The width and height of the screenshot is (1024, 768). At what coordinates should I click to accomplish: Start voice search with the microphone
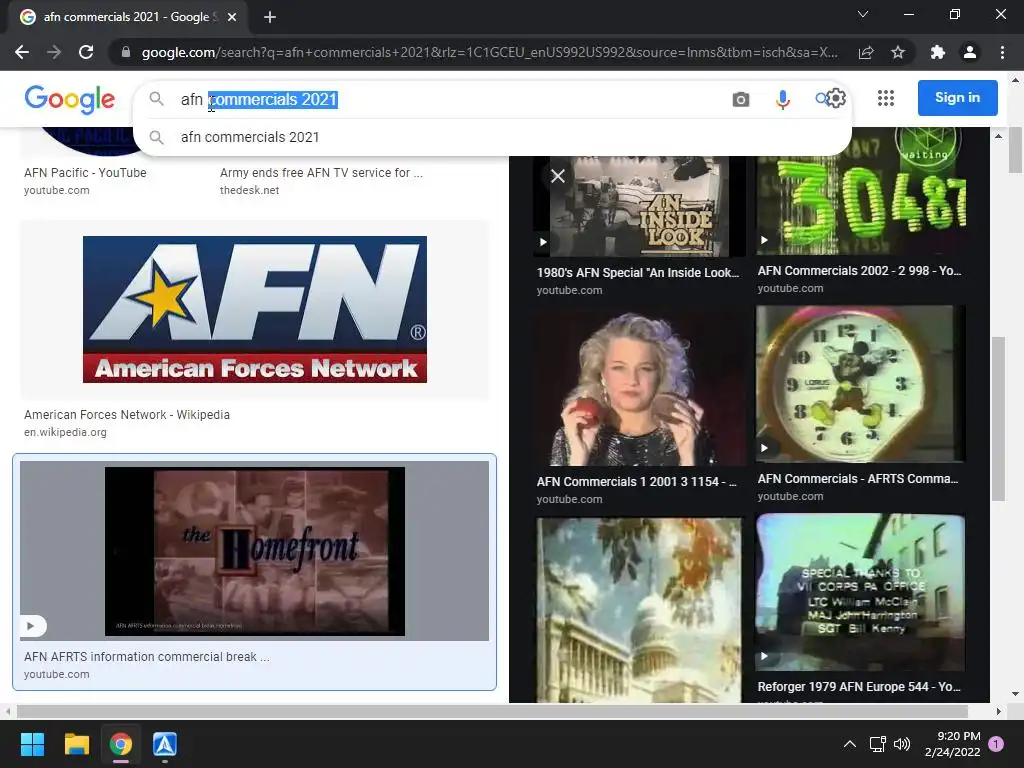coord(782,99)
